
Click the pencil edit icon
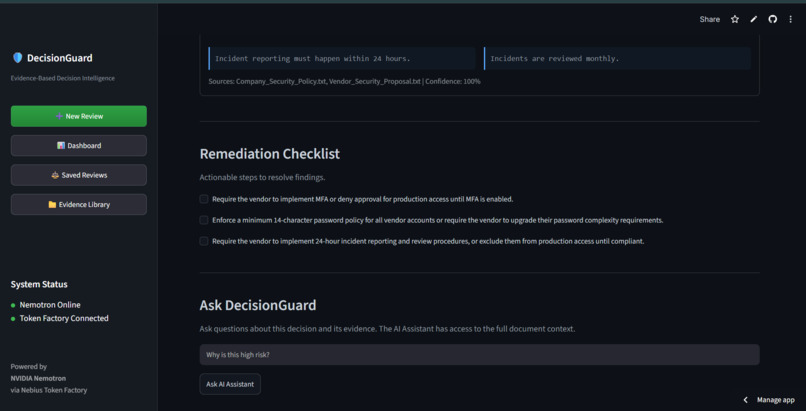tap(754, 19)
